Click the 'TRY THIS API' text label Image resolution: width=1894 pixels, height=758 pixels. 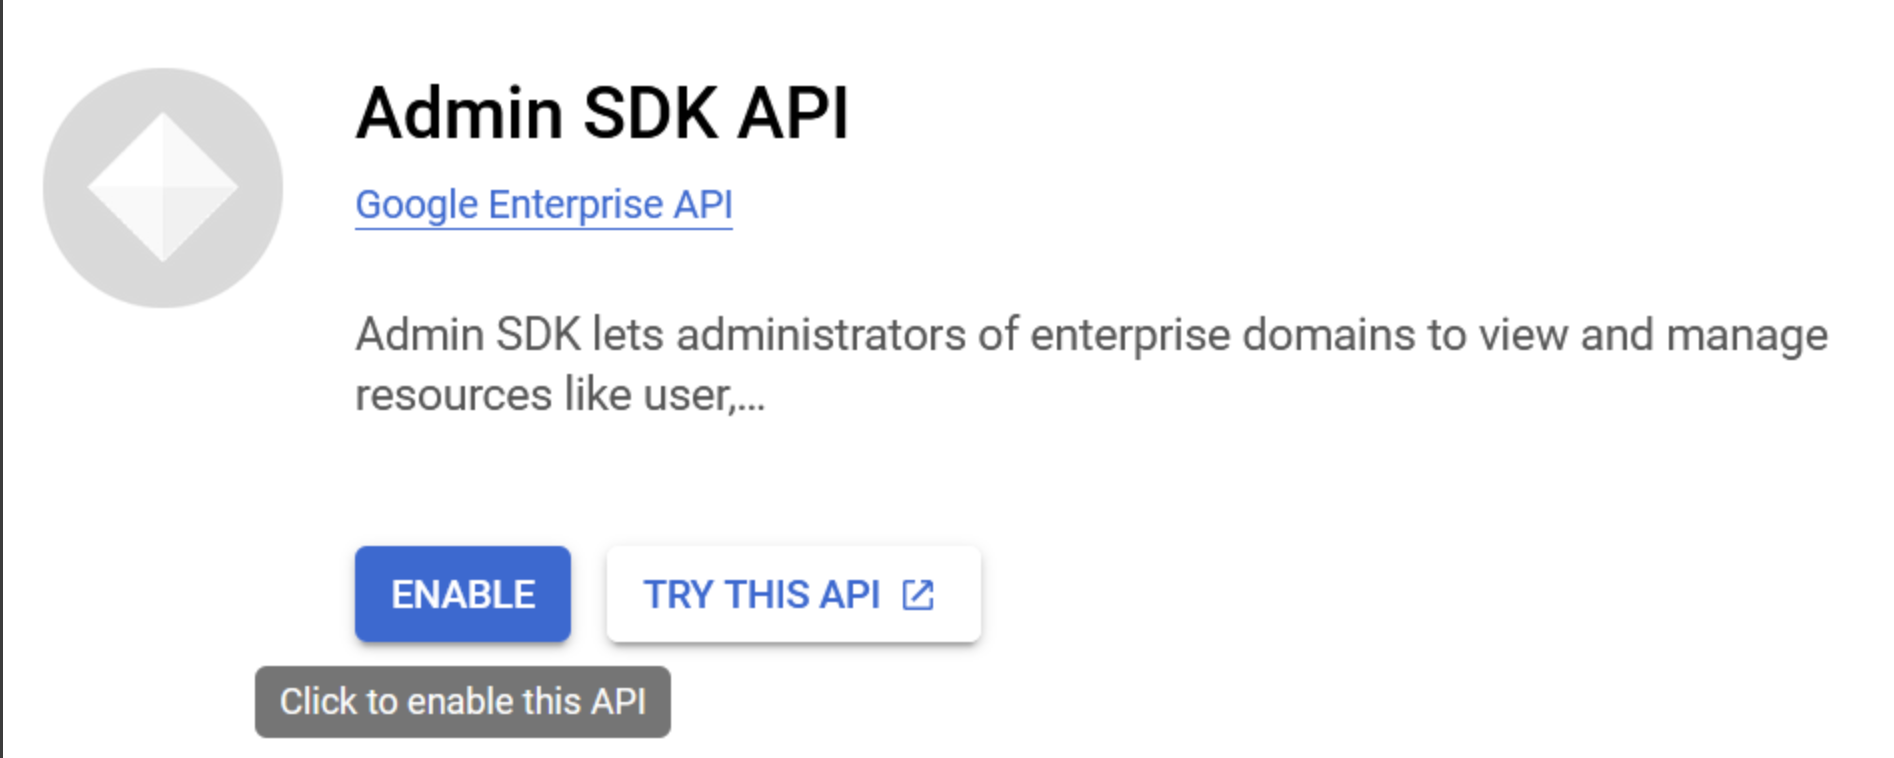[762, 595]
